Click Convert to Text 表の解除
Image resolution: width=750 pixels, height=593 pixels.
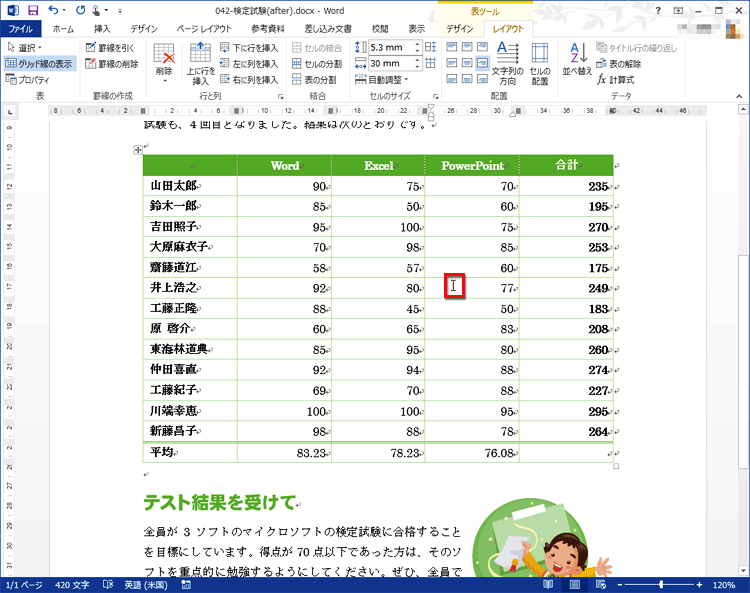(618, 64)
